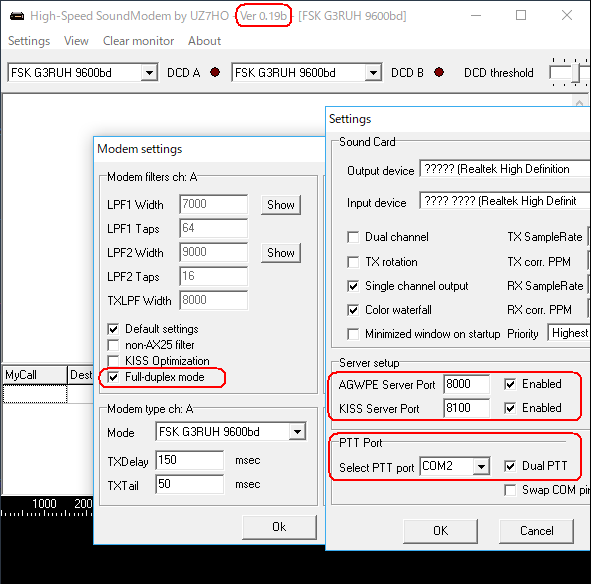Click Show button next to LPF1 Width
This screenshot has height=584, width=591.
tap(281, 205)
